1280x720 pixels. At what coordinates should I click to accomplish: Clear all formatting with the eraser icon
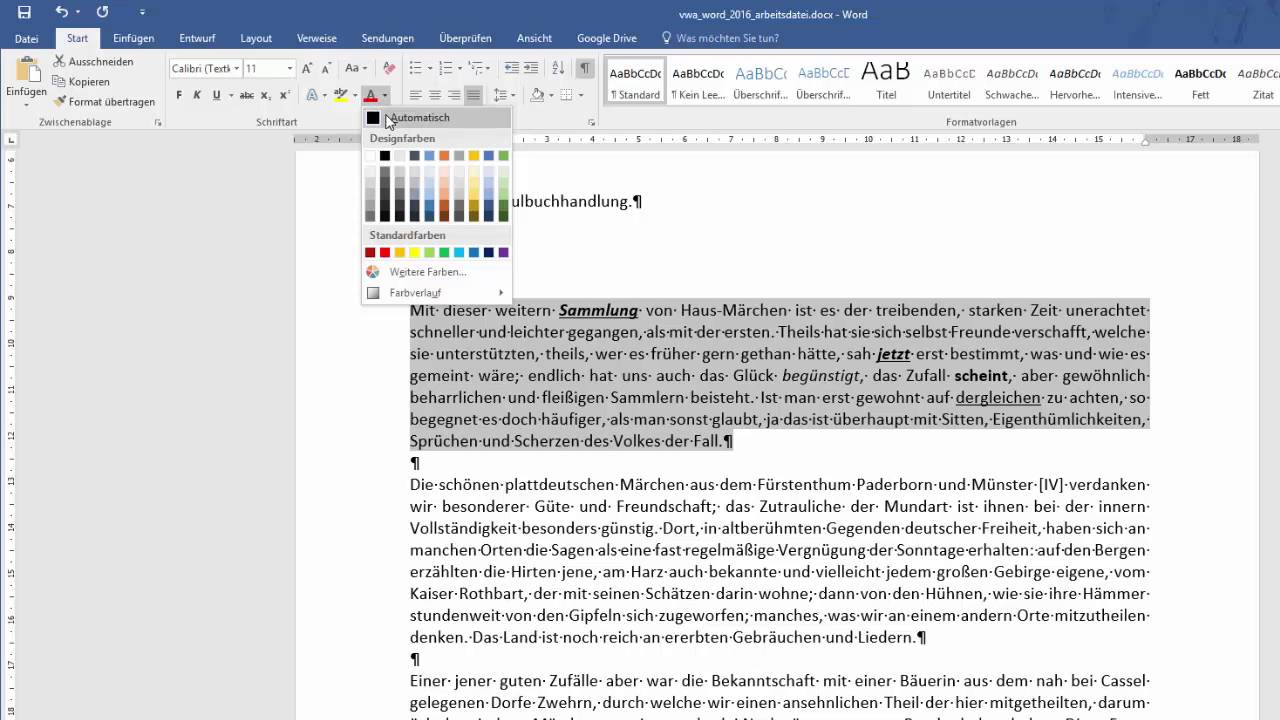(x=389, y=68)
